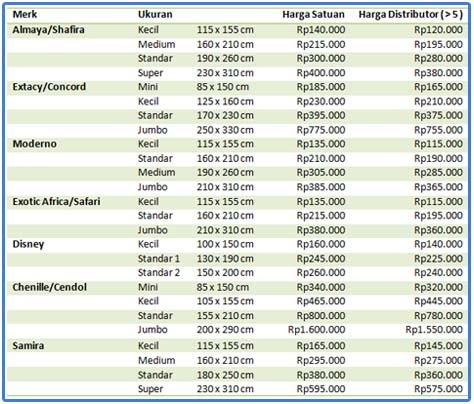
Task: Click the size '125 x 160 cm'
Action: click(225, 101)
